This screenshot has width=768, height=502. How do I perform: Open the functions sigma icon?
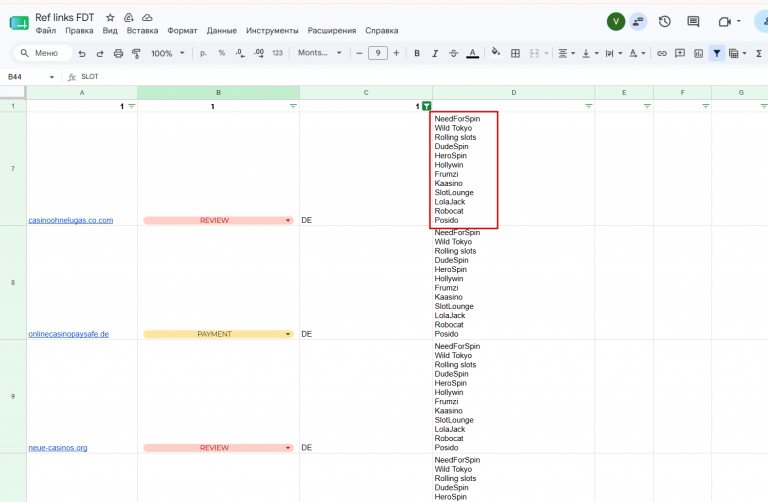point(759,53)
